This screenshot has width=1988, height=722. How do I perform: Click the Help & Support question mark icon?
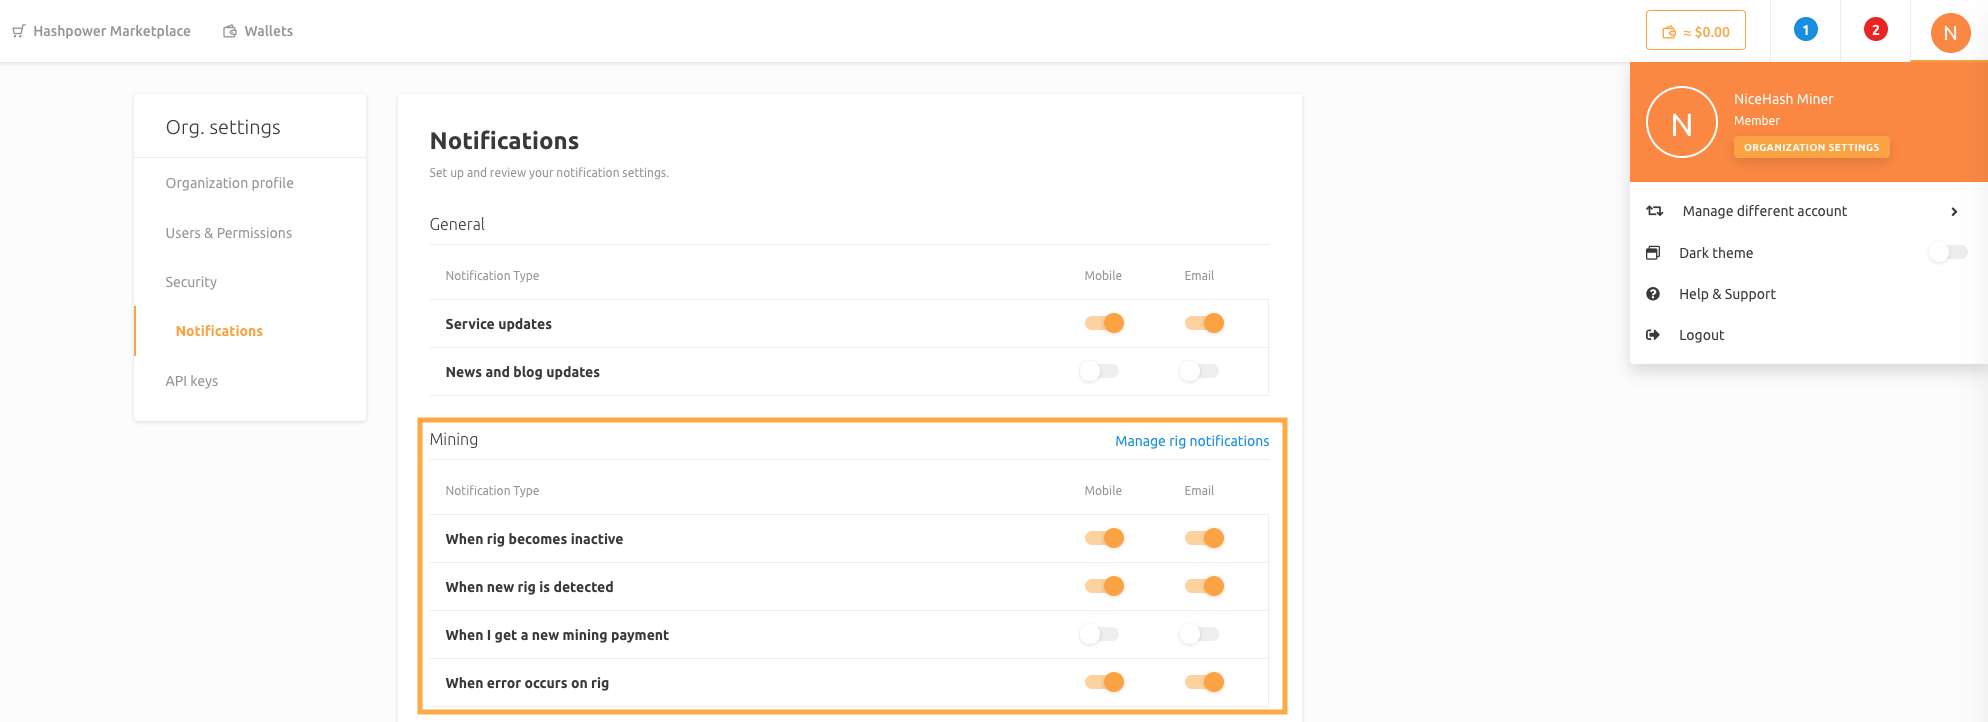(x=1653, y=294)
